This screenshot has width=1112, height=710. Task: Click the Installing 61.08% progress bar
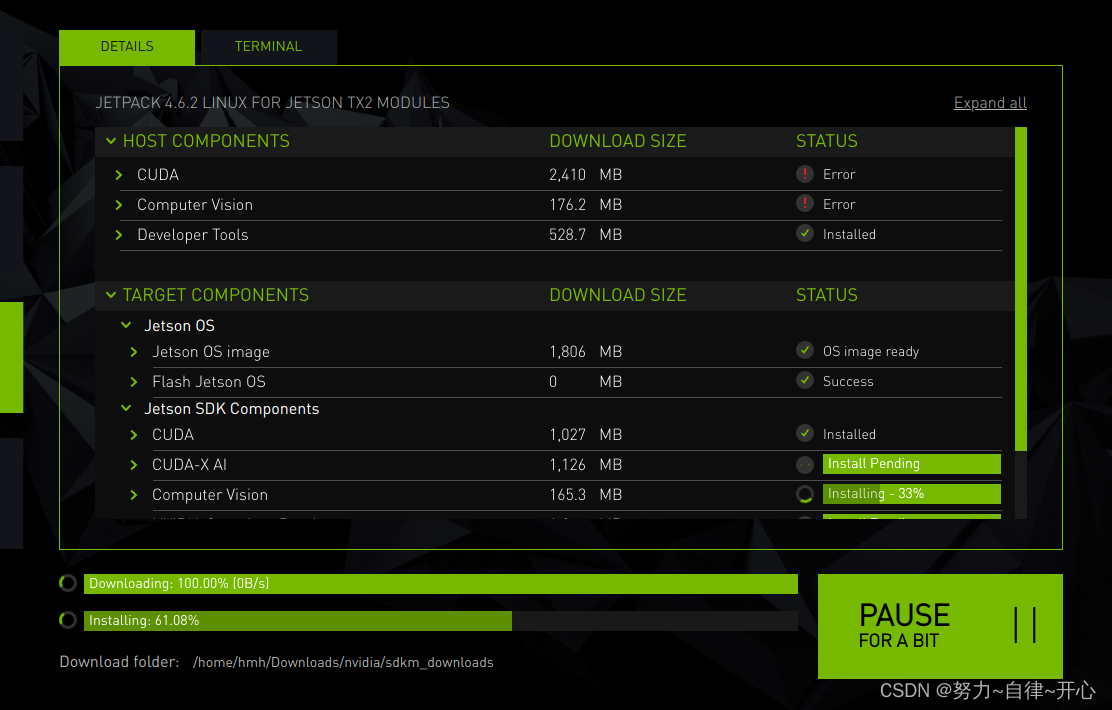point(440,621)
